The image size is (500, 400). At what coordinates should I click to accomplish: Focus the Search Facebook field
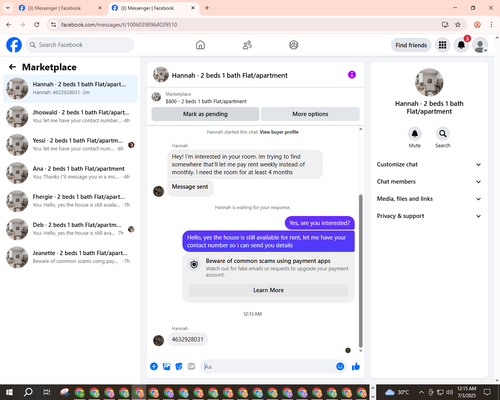pyautogui.click(x=80, y=45)
